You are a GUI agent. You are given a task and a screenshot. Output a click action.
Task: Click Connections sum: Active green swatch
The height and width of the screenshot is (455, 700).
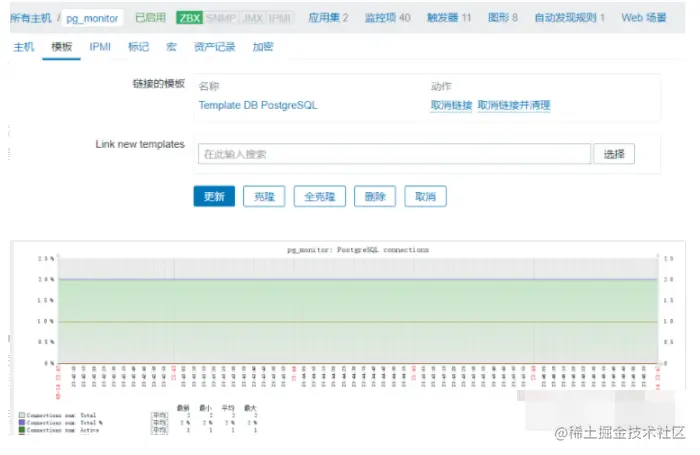(x=22, y=430)
